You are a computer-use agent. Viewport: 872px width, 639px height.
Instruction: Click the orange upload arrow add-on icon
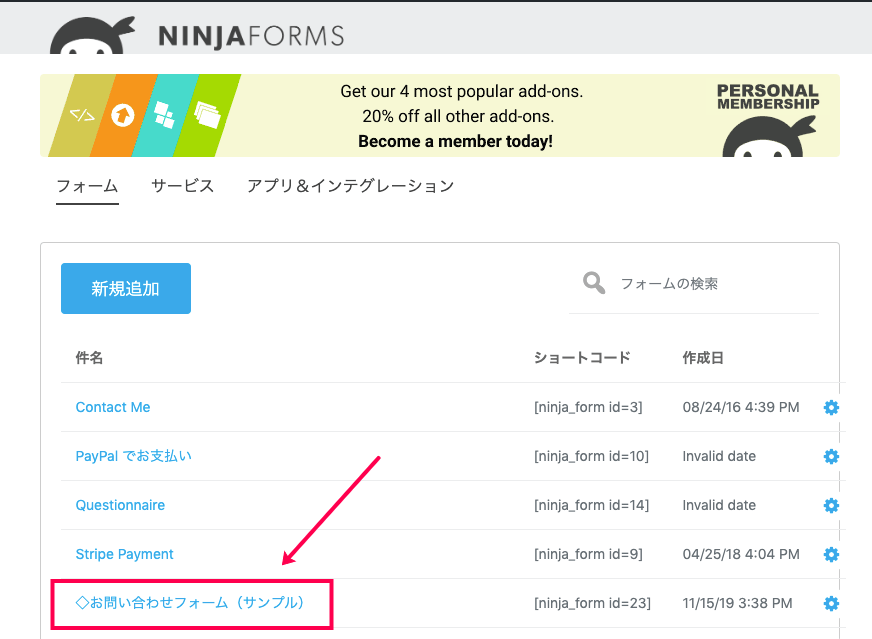(x=123, y=115)
